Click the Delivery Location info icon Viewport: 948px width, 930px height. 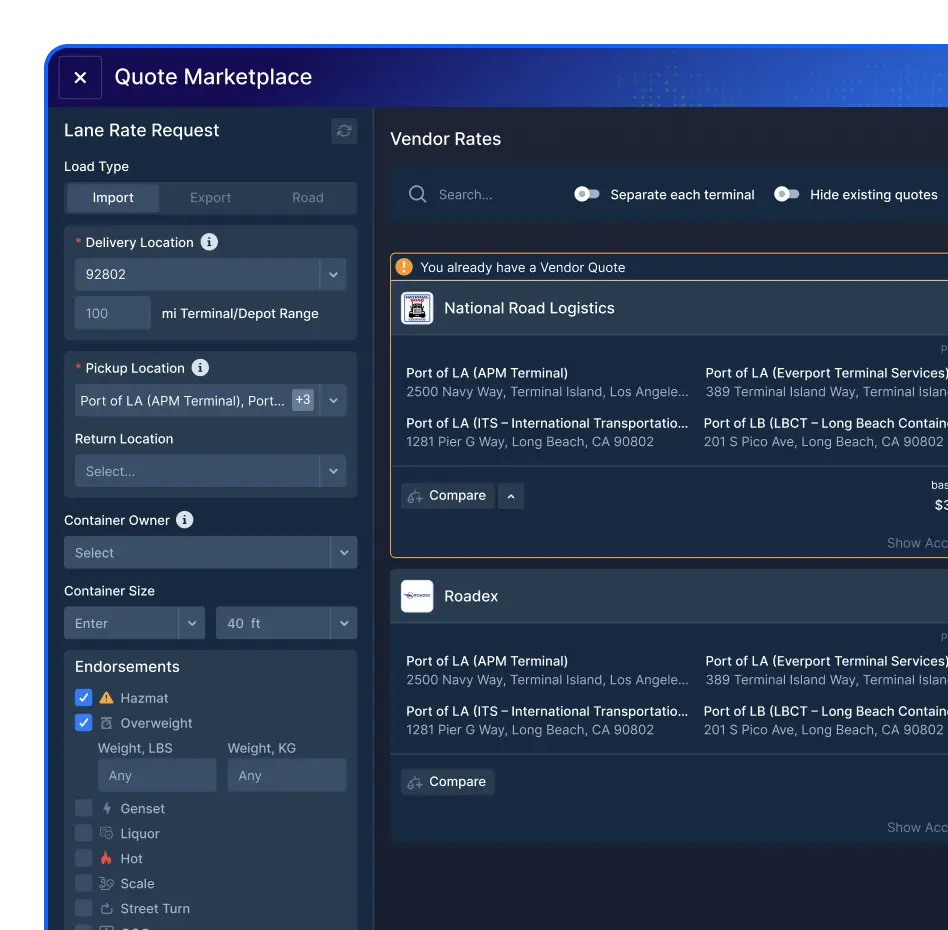pyautogui.click(x=209, y=242)
